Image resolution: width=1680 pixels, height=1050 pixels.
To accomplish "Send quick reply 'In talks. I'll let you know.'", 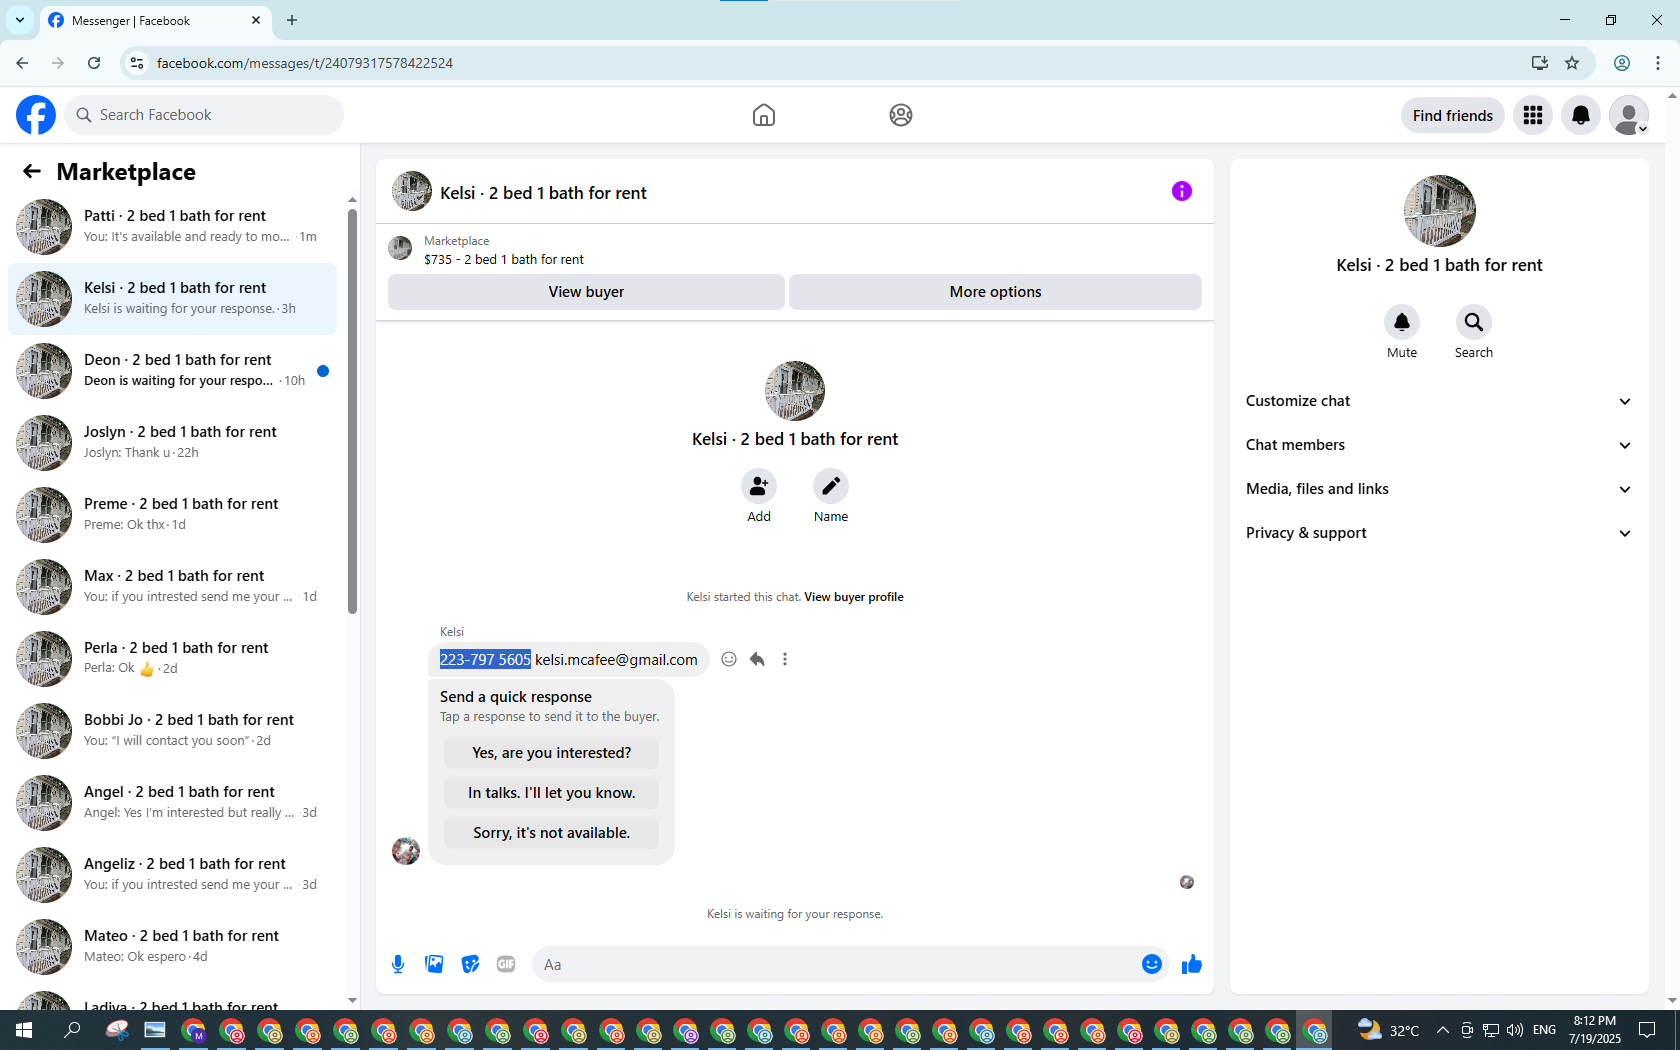I will tap(552, 793).
